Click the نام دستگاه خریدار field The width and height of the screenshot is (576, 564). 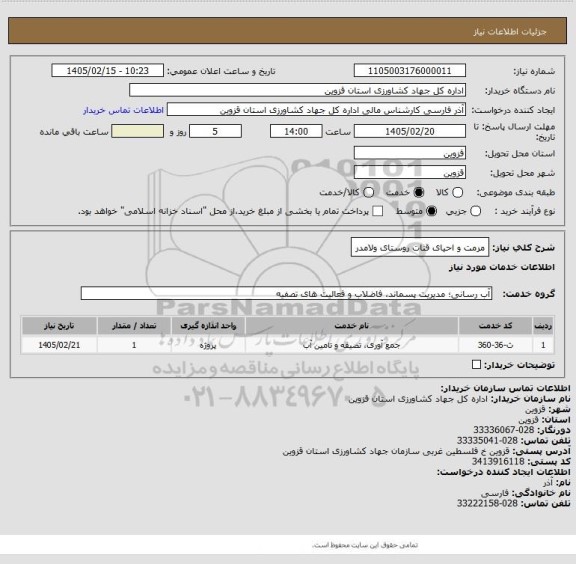point(298,90)
